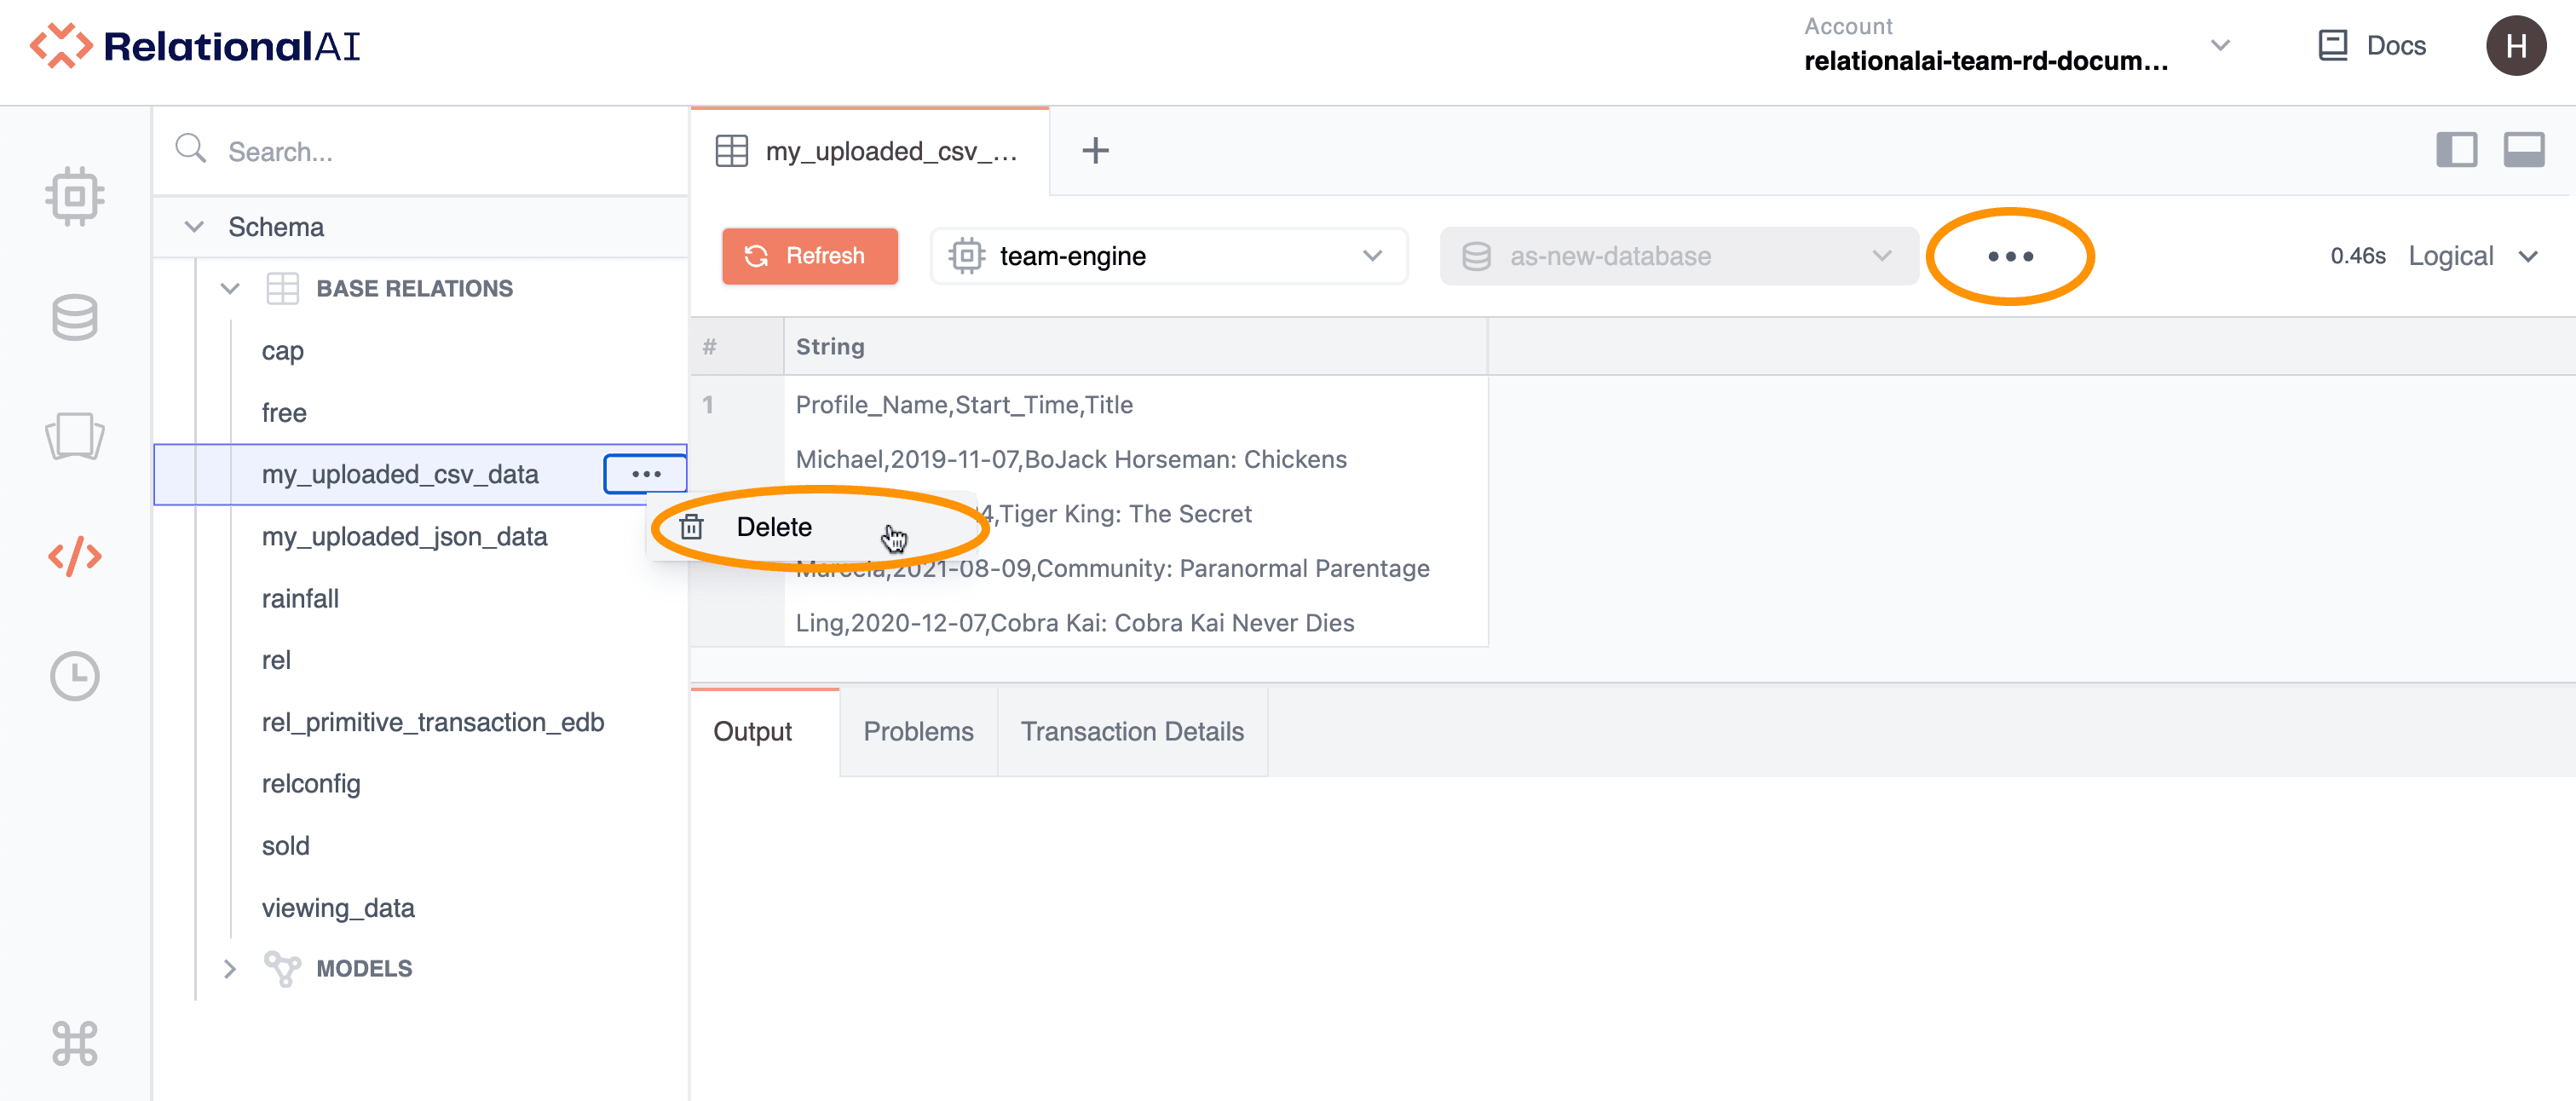Viewport: 2576px width, 1101px height.
Task: Click the code editor sidebar icon
Action: (75, 556)
